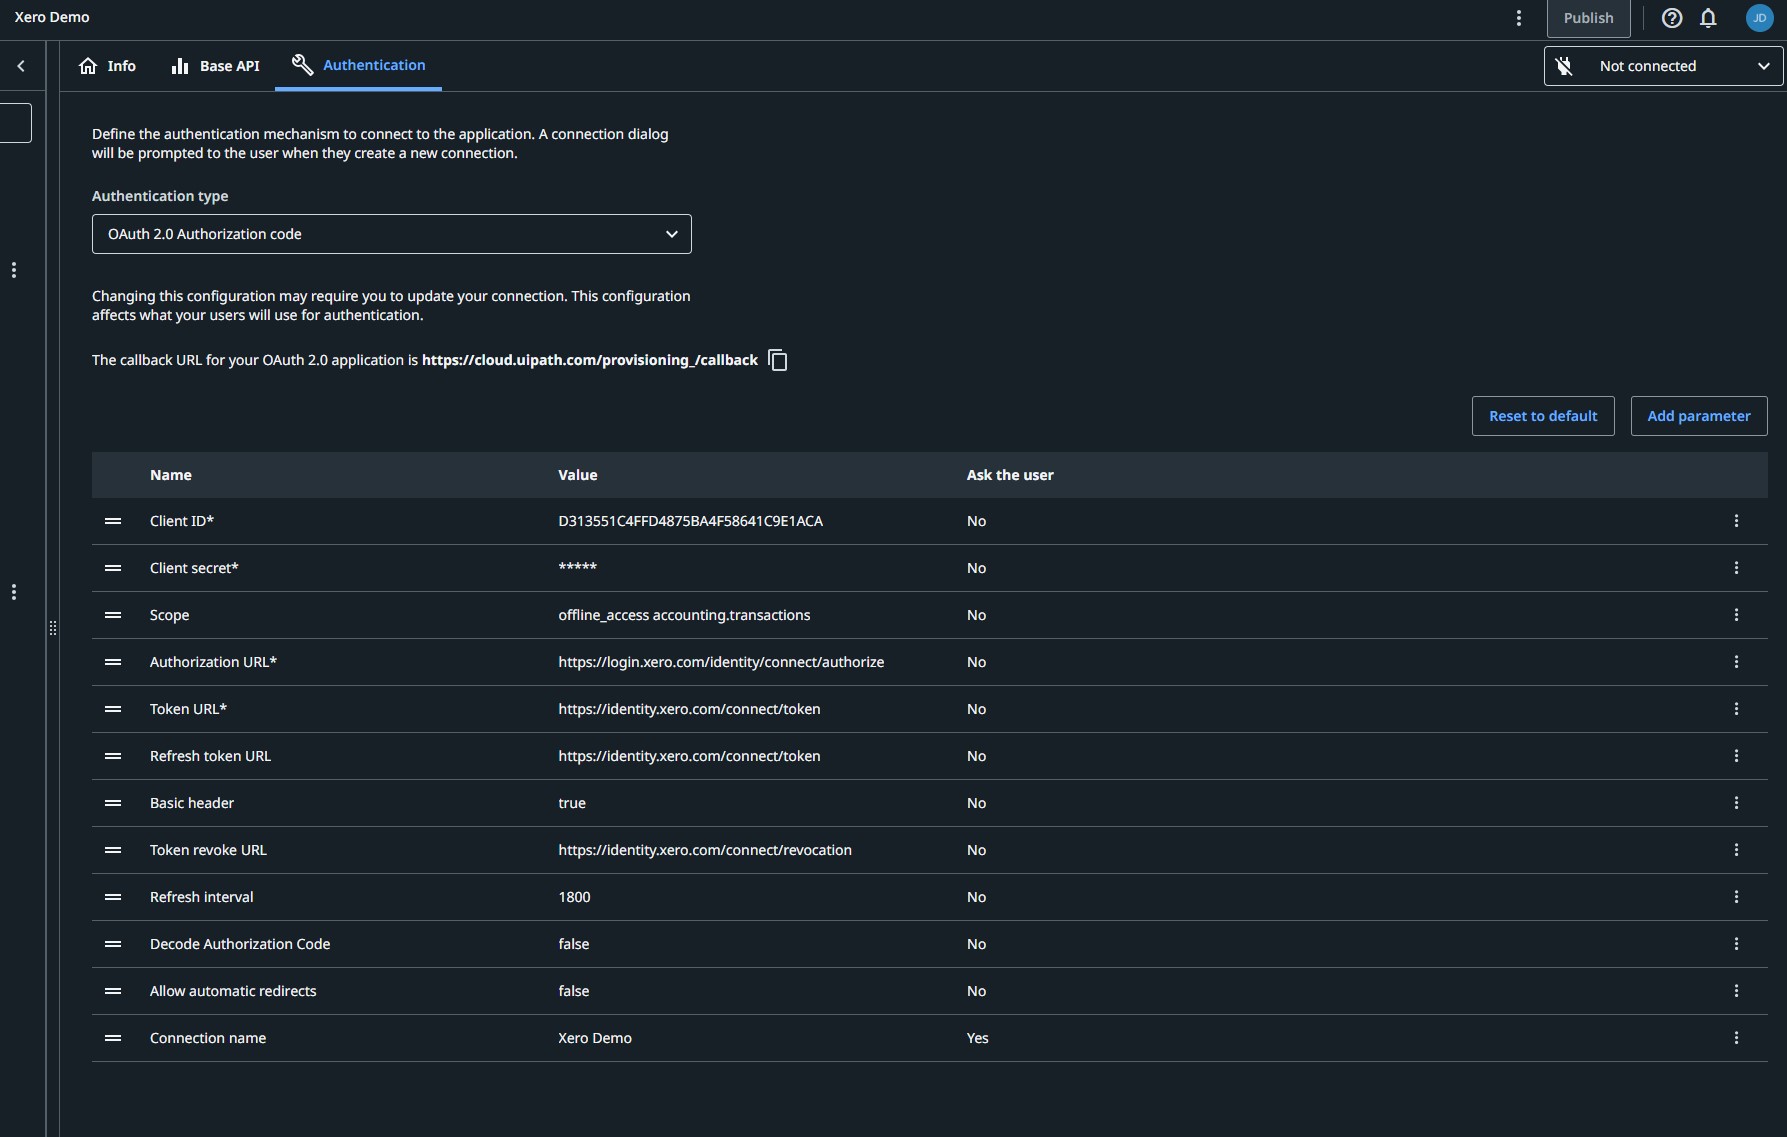Click Refresh interval value 1800

tap(574, 897)
